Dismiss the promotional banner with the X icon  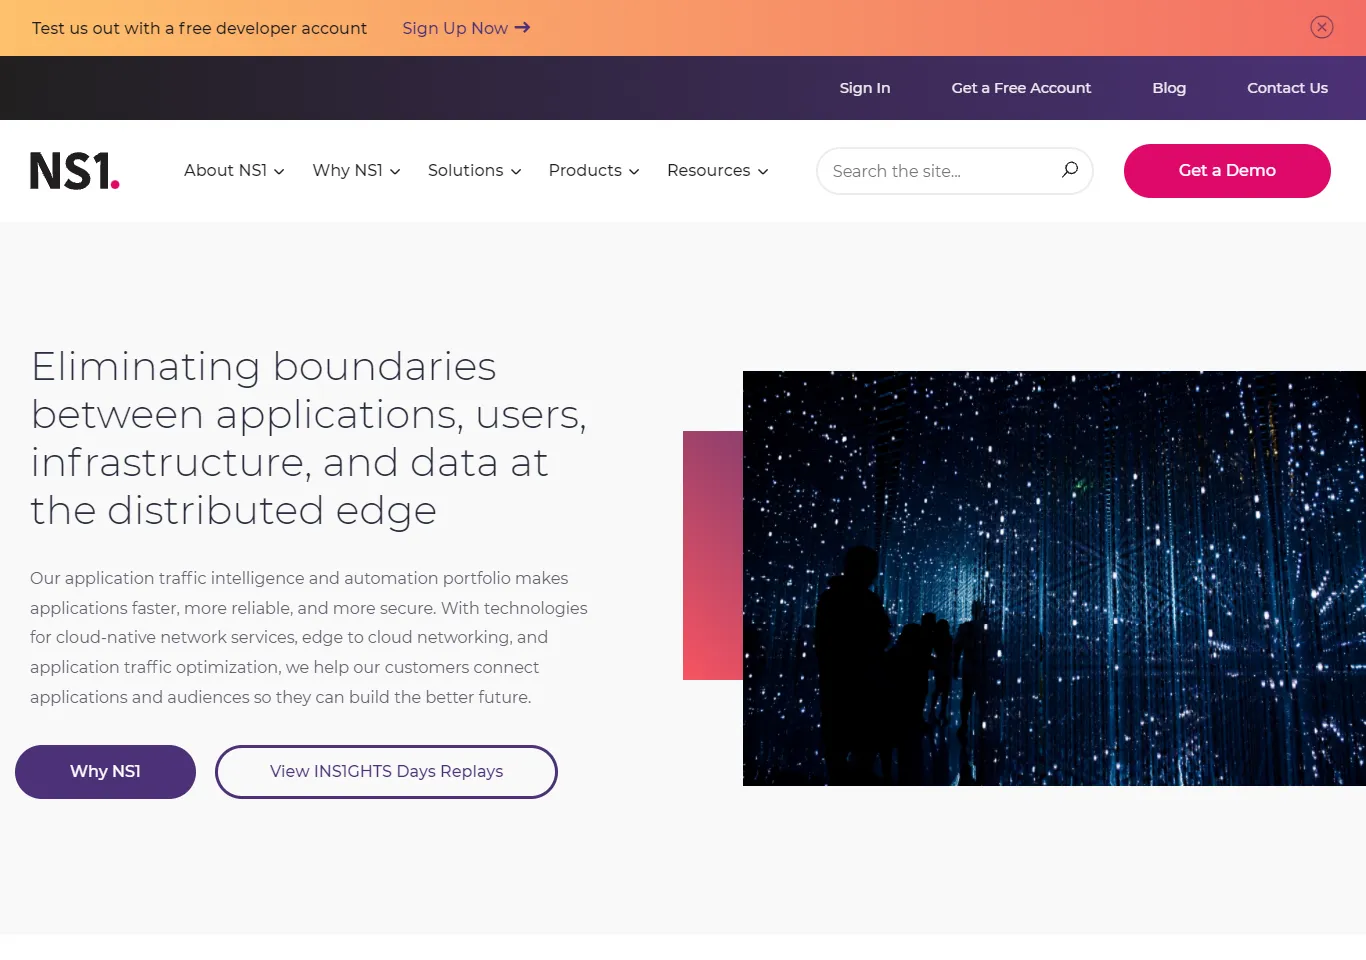coord(1321,27)
